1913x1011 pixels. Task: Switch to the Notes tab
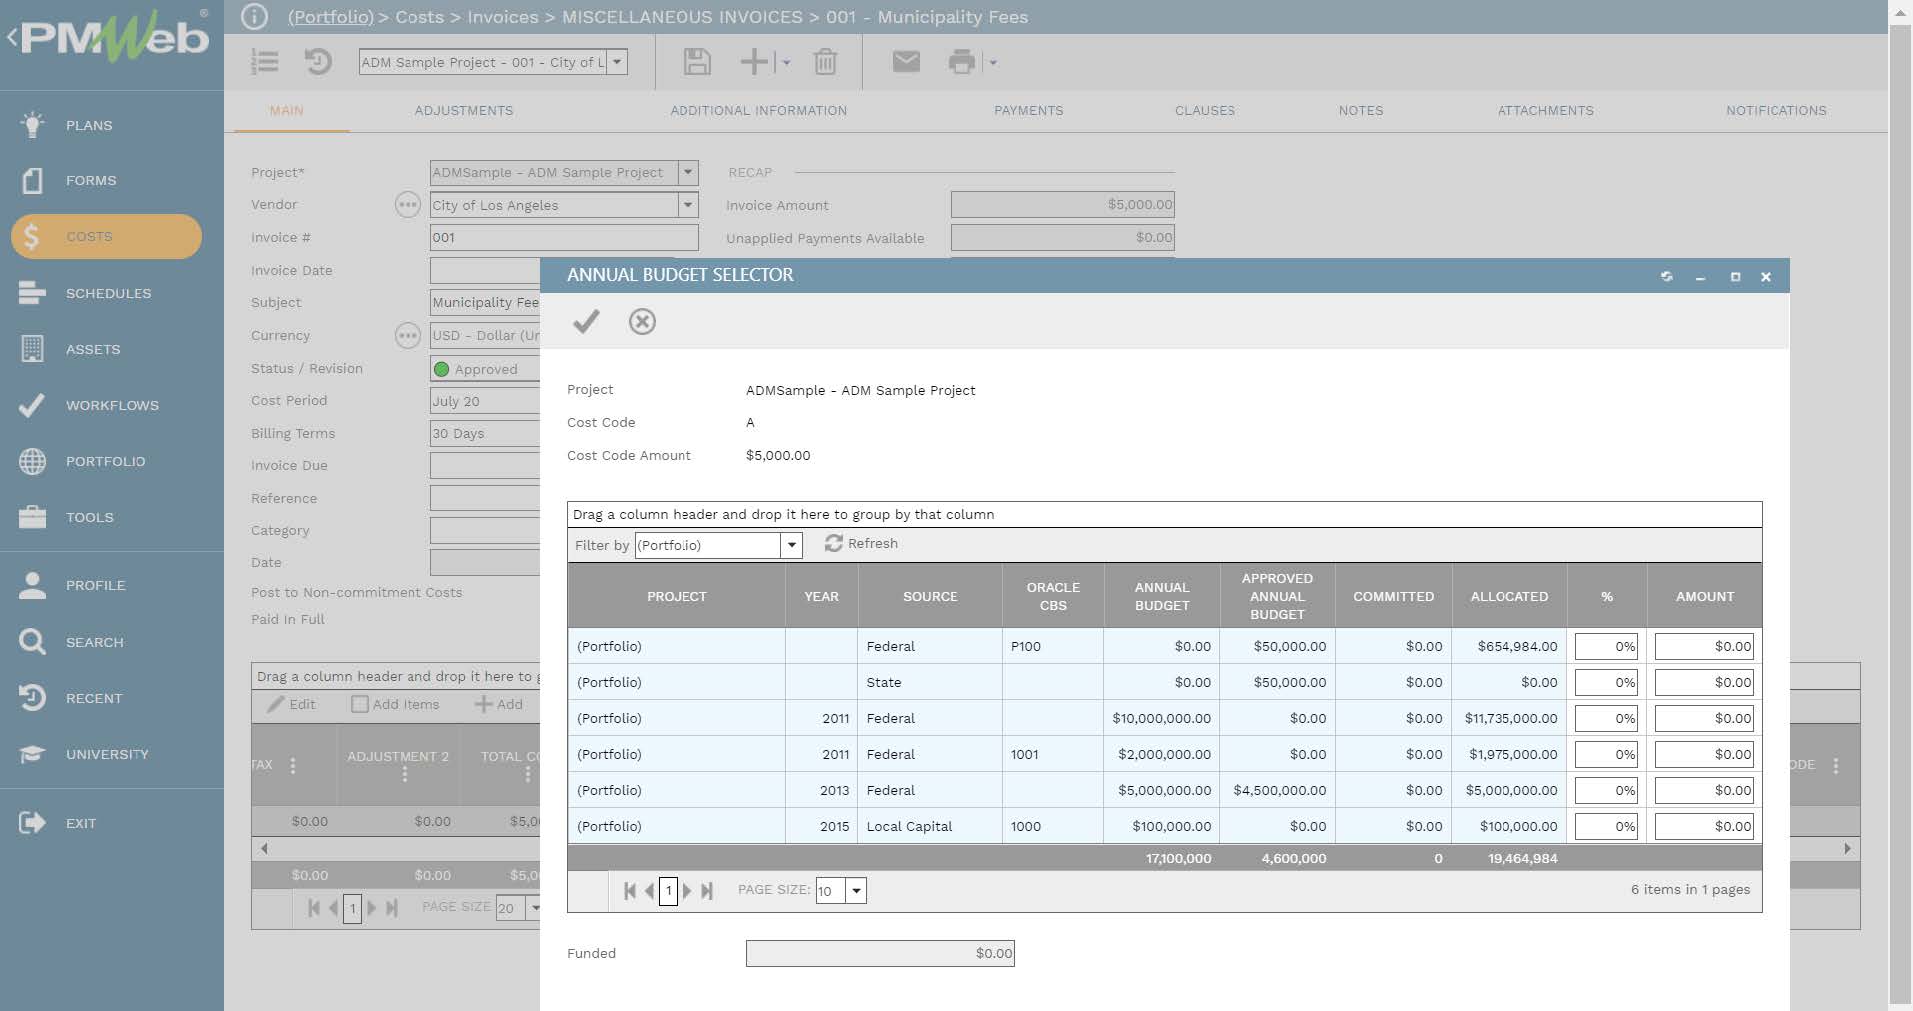pos(1361,111)
